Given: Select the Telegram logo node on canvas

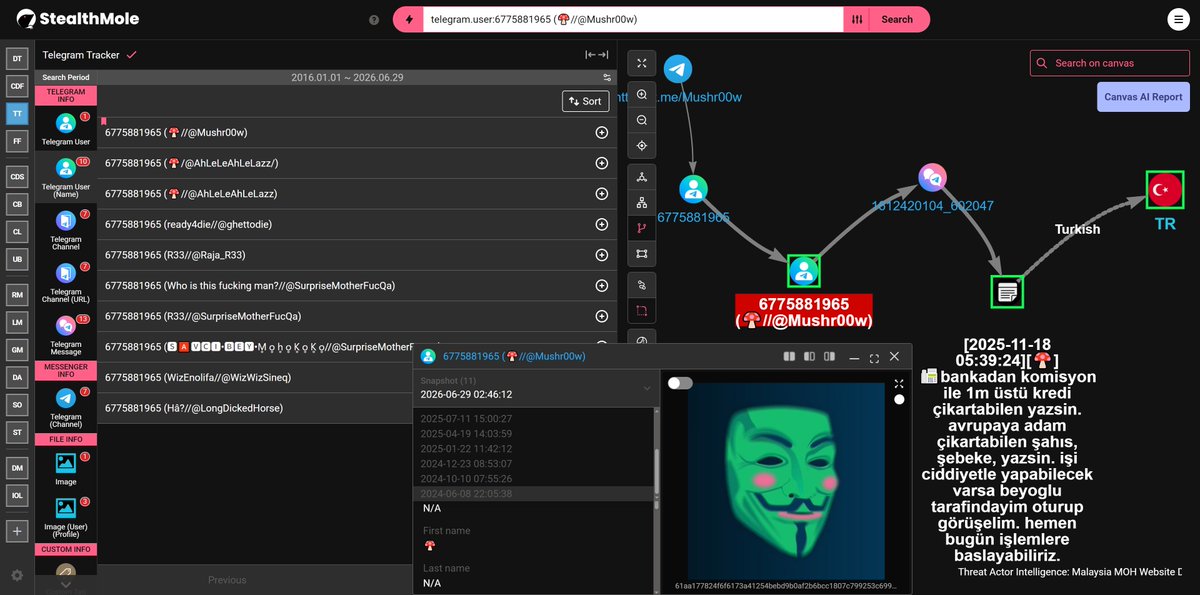Looking at the screenshot, I should [678, 69].
